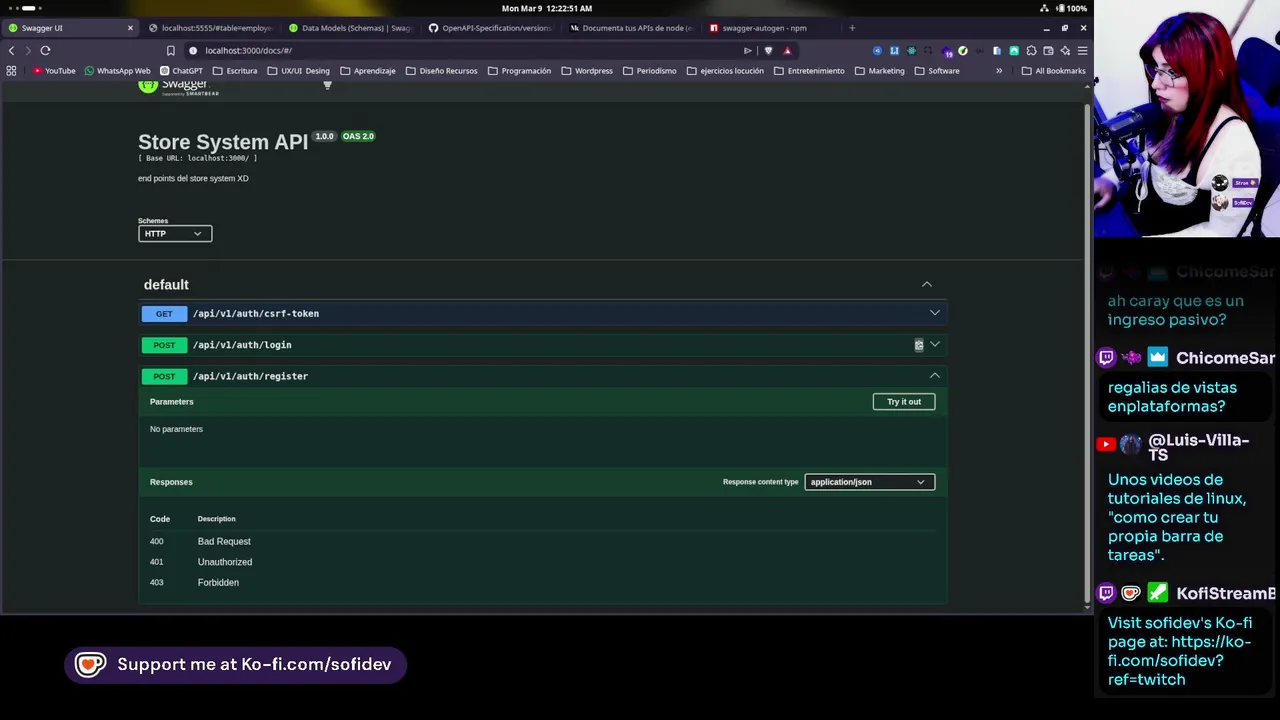This screenshot has width=1280, height=720.
Task: Click the browser back arrow
Action: 11,50
